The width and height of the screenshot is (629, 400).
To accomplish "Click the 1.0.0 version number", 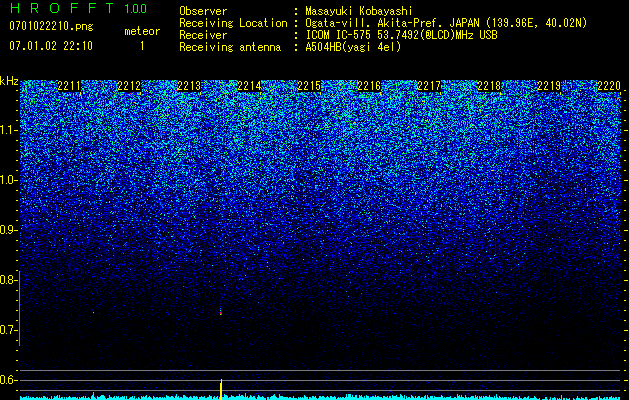I will (136, 9).
